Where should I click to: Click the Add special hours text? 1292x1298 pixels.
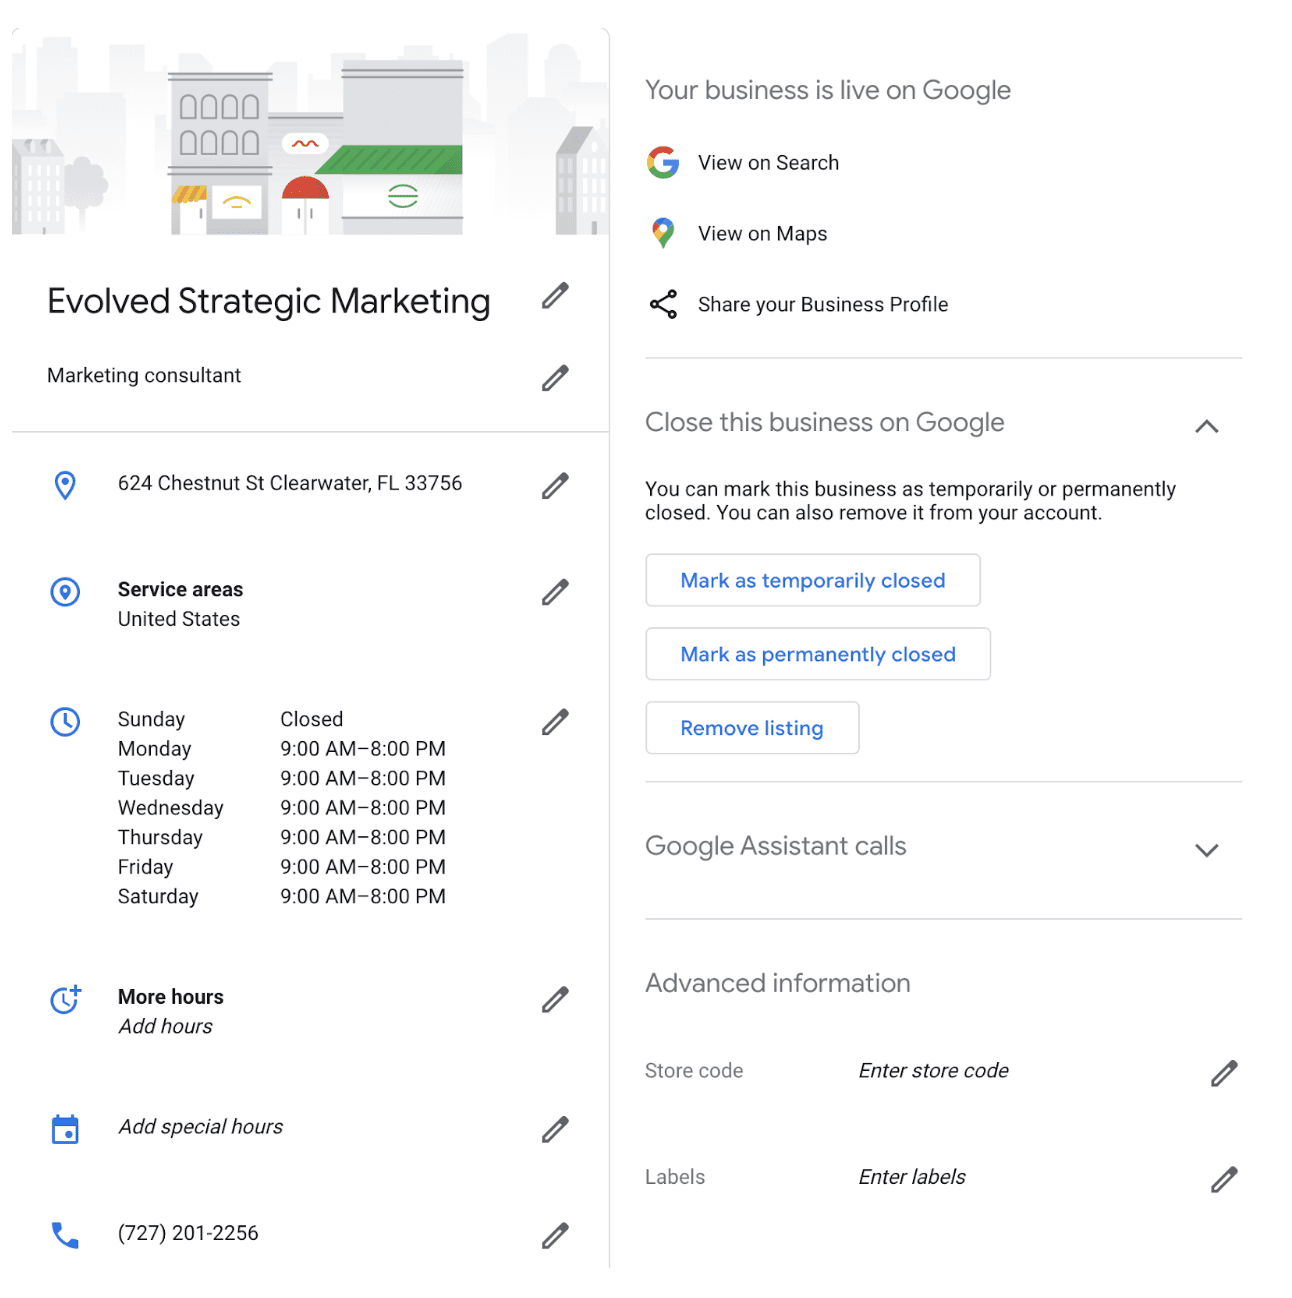tap(200, 1127)
